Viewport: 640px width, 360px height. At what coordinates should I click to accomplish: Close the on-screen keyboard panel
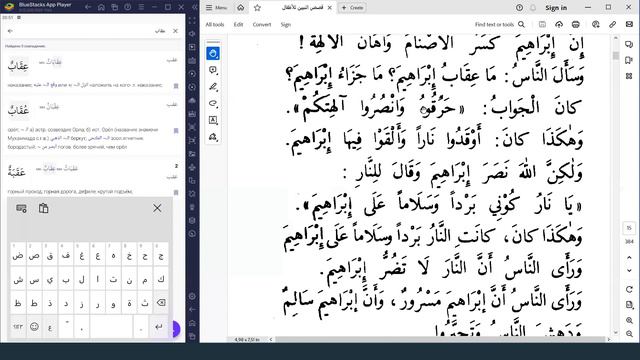point(157,208)
